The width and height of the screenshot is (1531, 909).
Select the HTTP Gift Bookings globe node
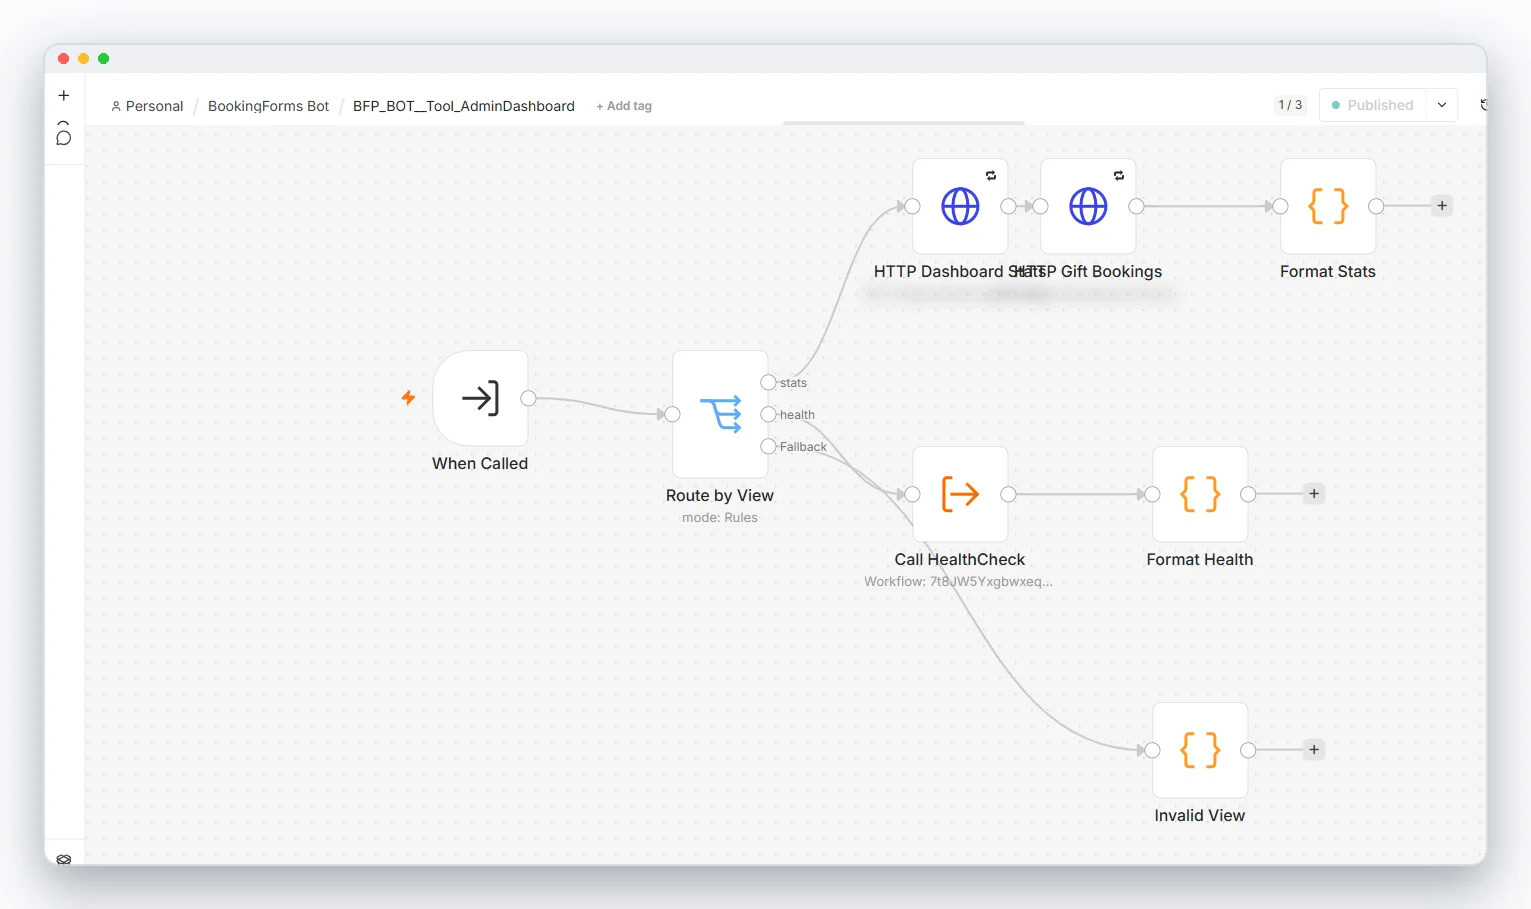click(x=1088, y=206)
